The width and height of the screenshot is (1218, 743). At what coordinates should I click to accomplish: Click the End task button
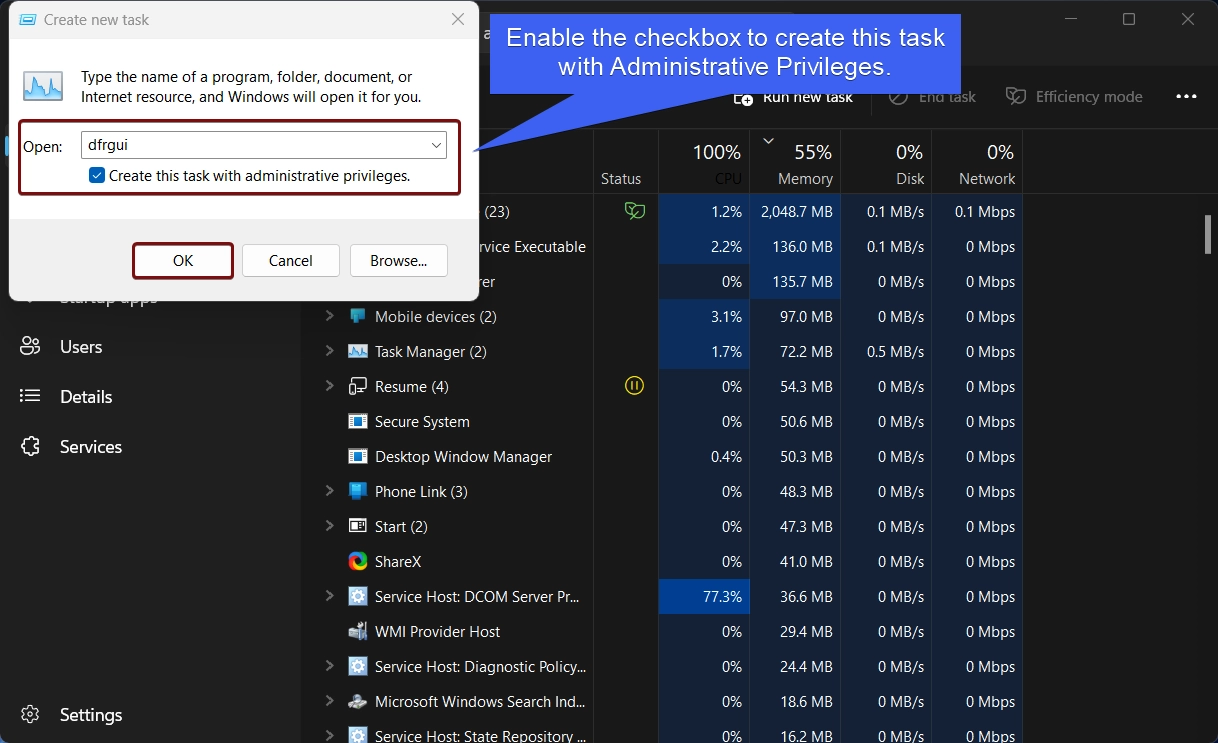[933, 97]
